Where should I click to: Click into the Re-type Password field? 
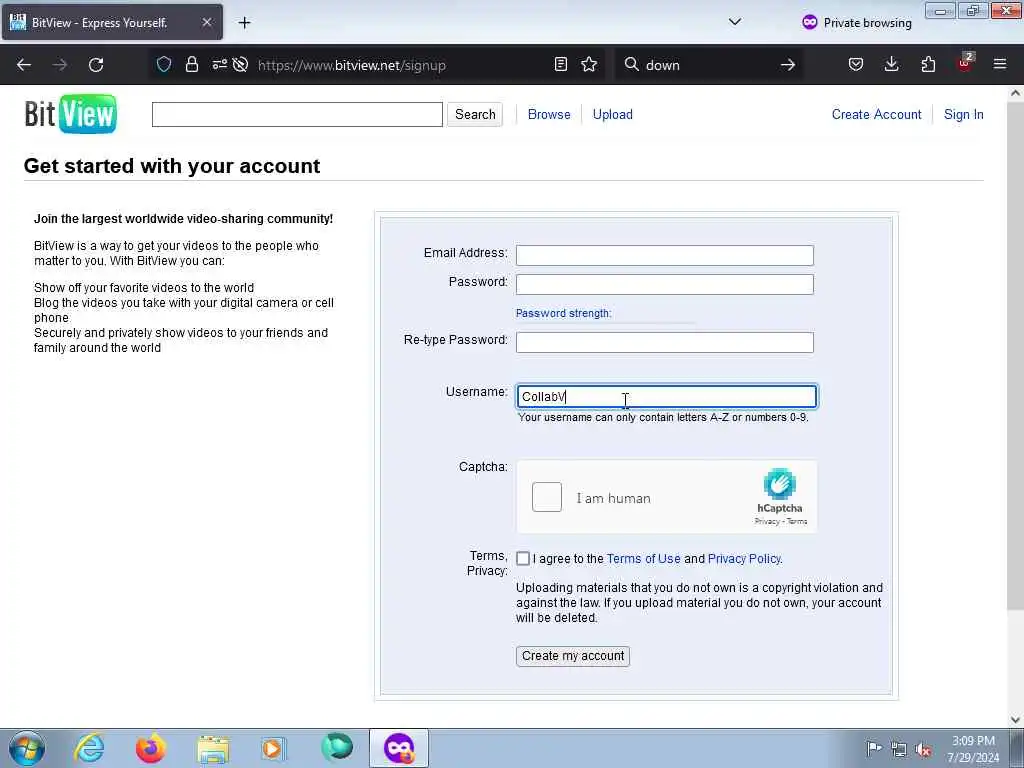pos(665,342)
